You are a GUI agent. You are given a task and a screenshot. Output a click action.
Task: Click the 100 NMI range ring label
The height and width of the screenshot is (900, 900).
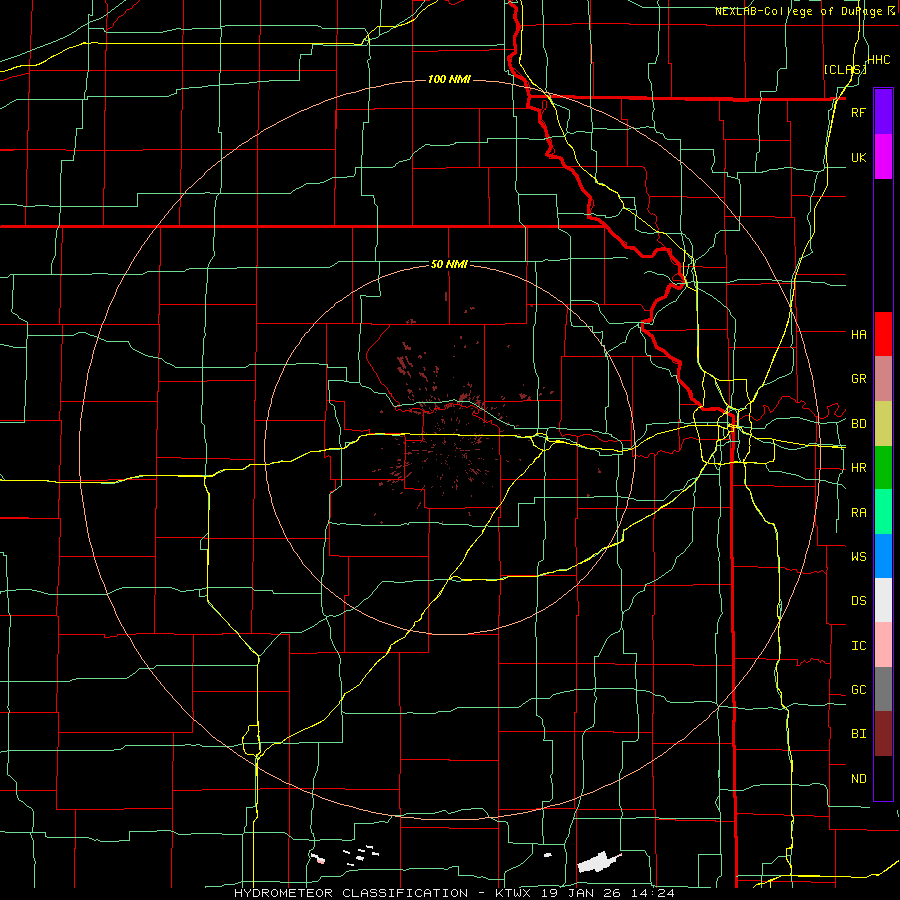tap(449, 79)
